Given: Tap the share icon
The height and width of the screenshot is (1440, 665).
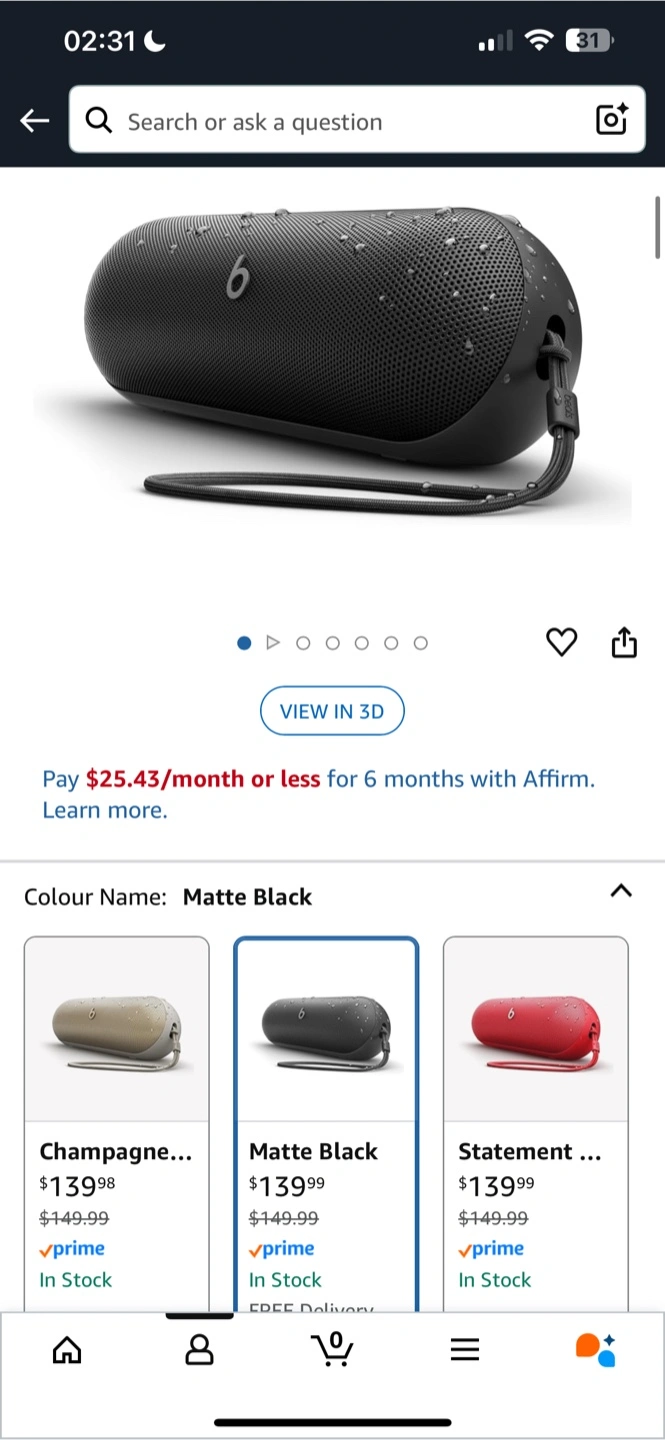Looking at the screenshot, I should (624, 642).
